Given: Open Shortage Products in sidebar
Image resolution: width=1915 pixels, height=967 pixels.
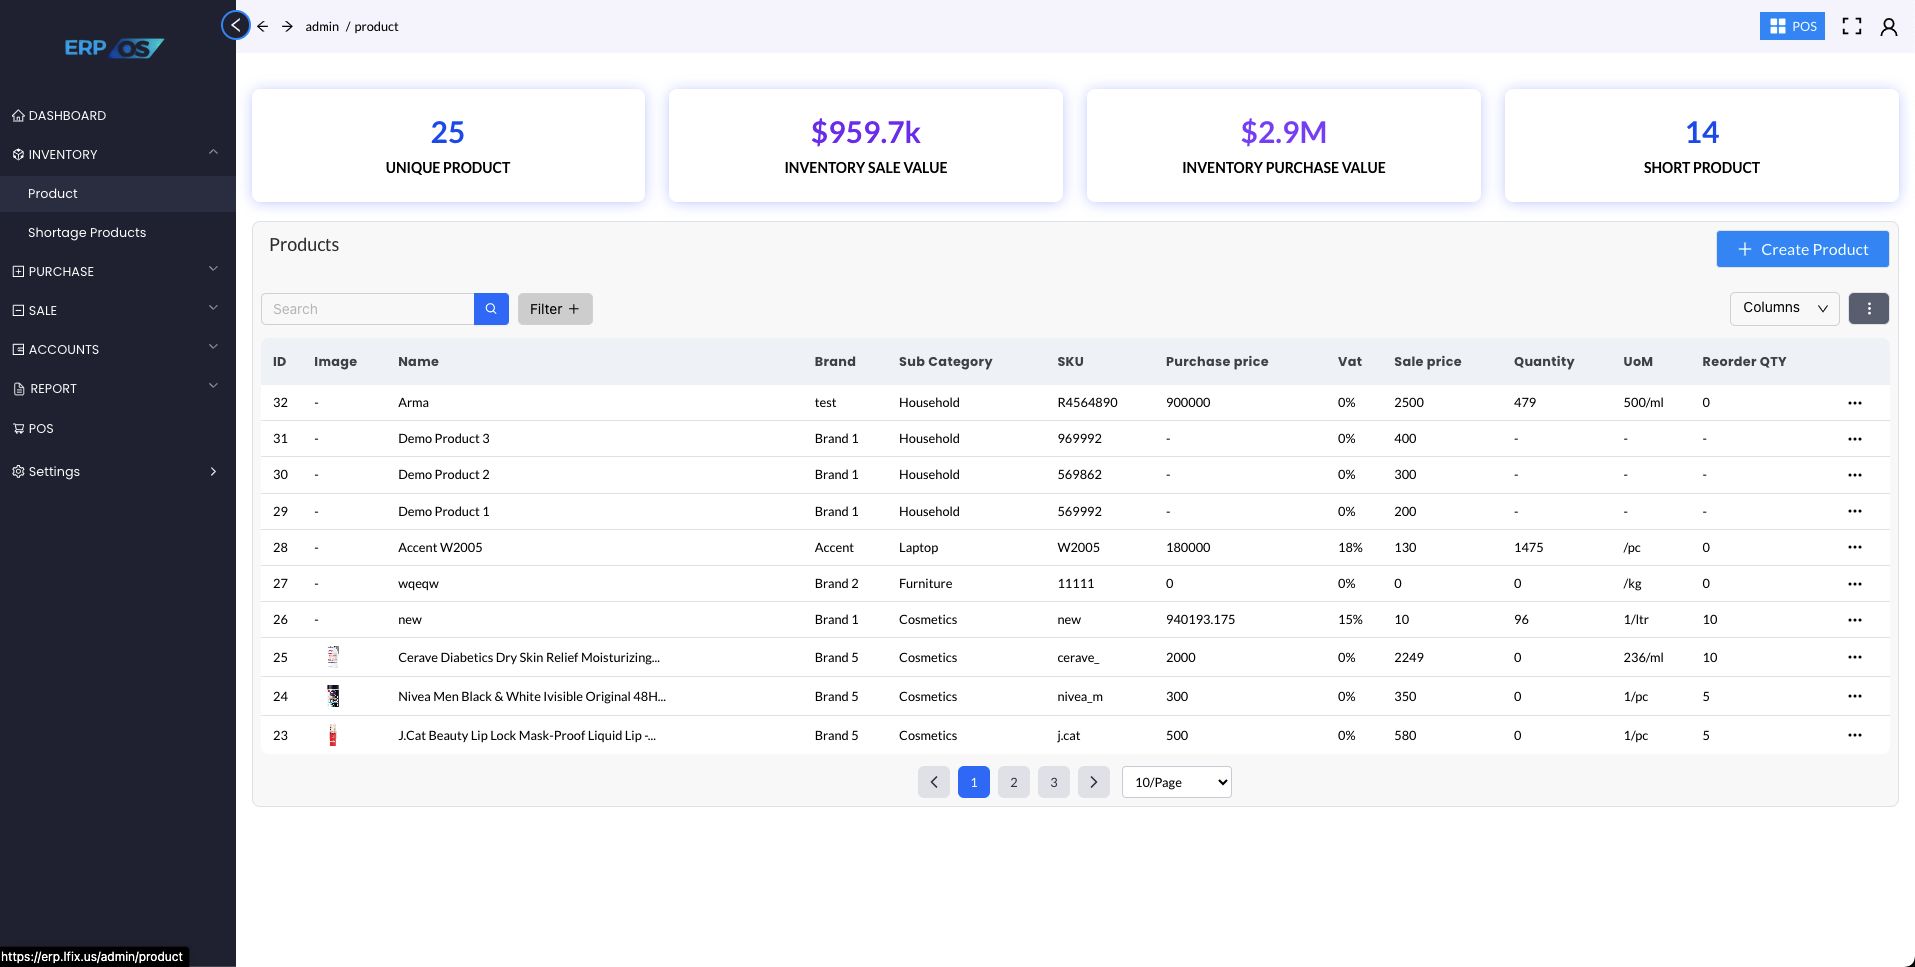Looking at the screenshot, I should (87, 232).
